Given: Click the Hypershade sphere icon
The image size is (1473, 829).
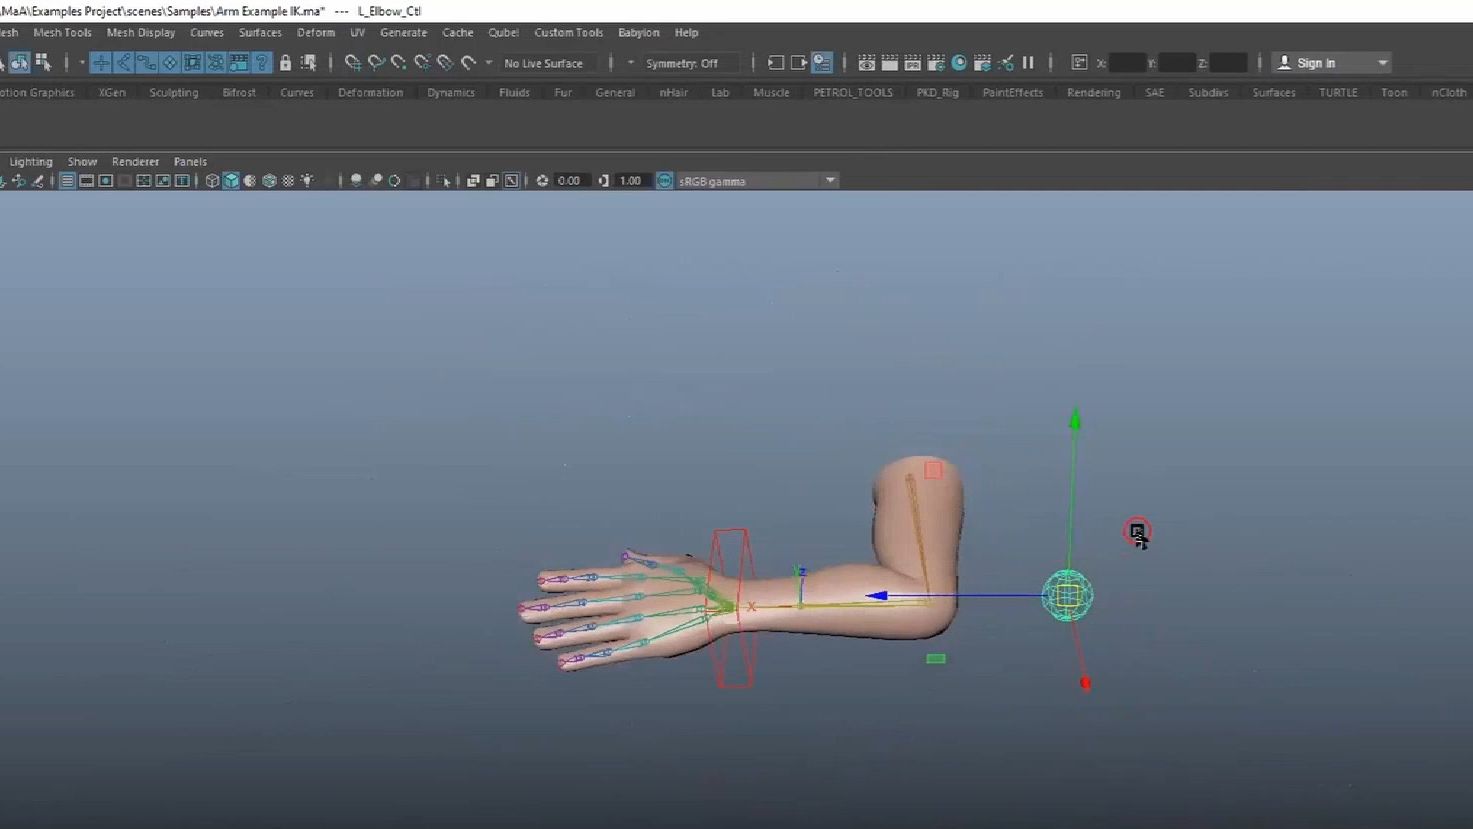Looking at the screenshot, I should [x=959, y=63].
